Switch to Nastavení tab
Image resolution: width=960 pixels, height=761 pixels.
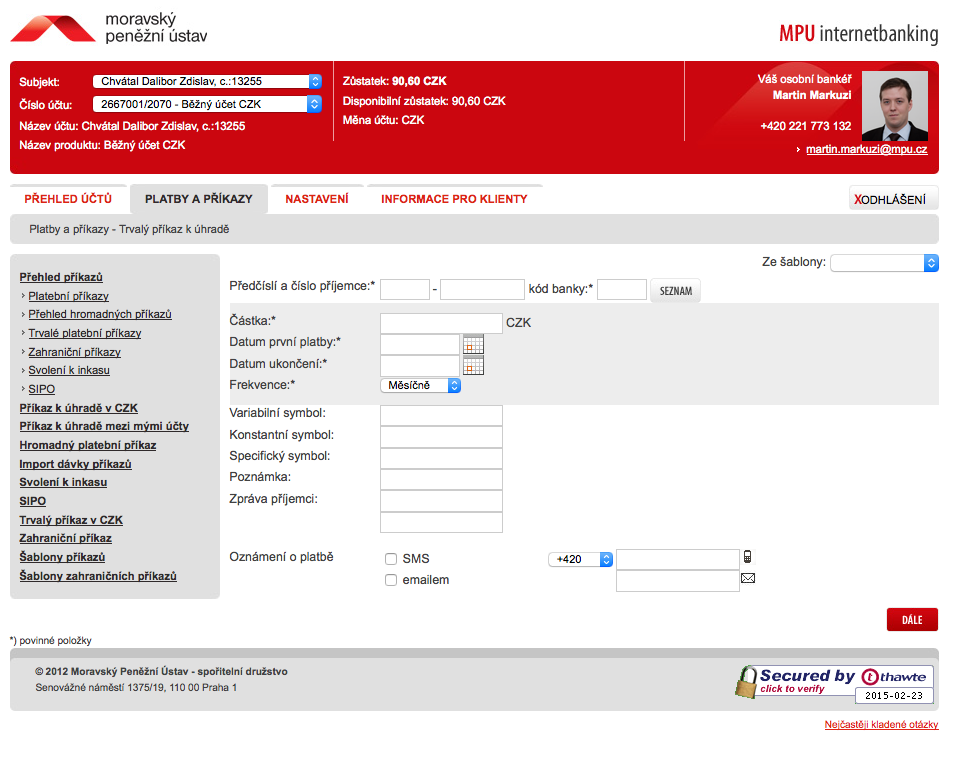(317, 199)
